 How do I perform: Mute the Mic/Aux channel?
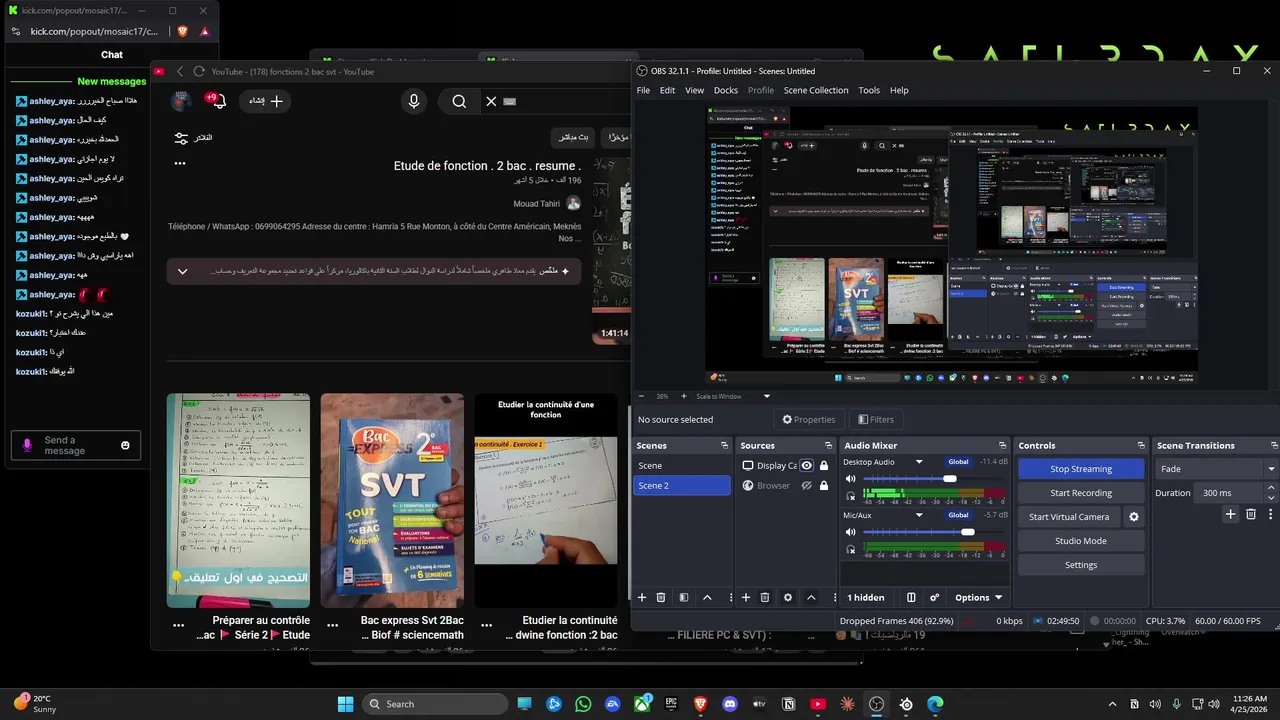point(851,532)
